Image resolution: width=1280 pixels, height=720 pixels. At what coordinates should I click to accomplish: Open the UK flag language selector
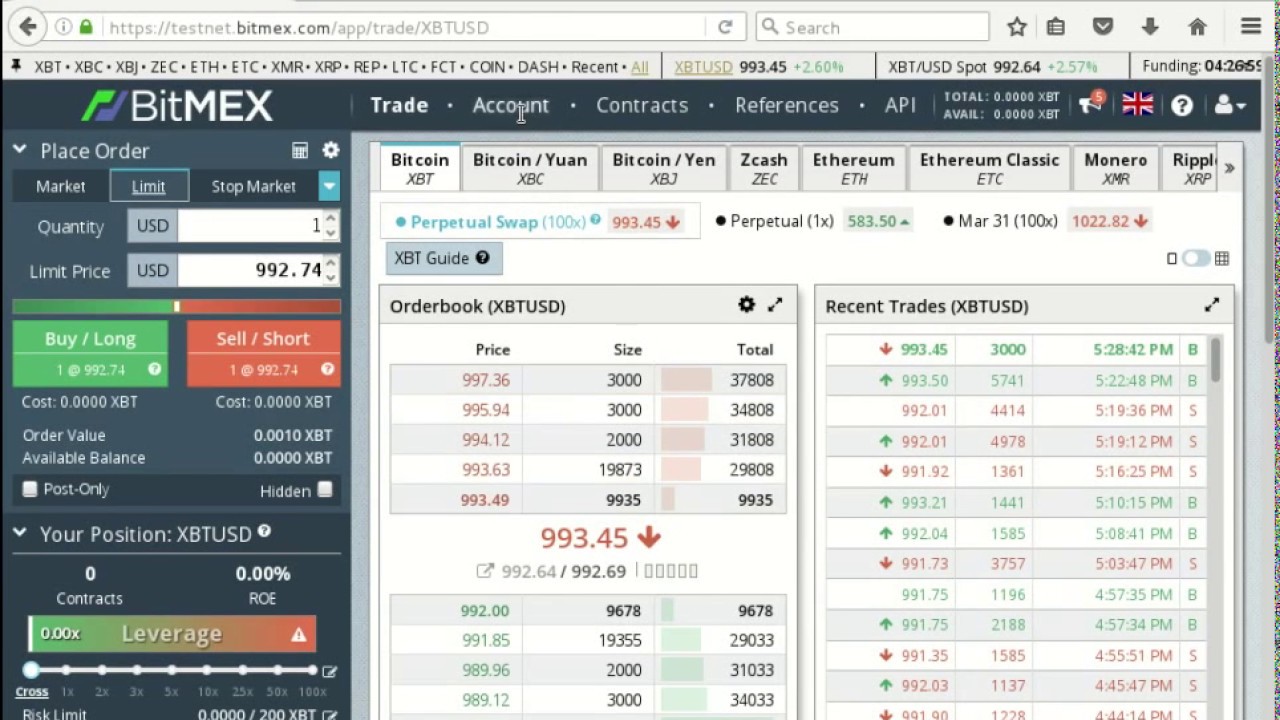pos(1137,104)
